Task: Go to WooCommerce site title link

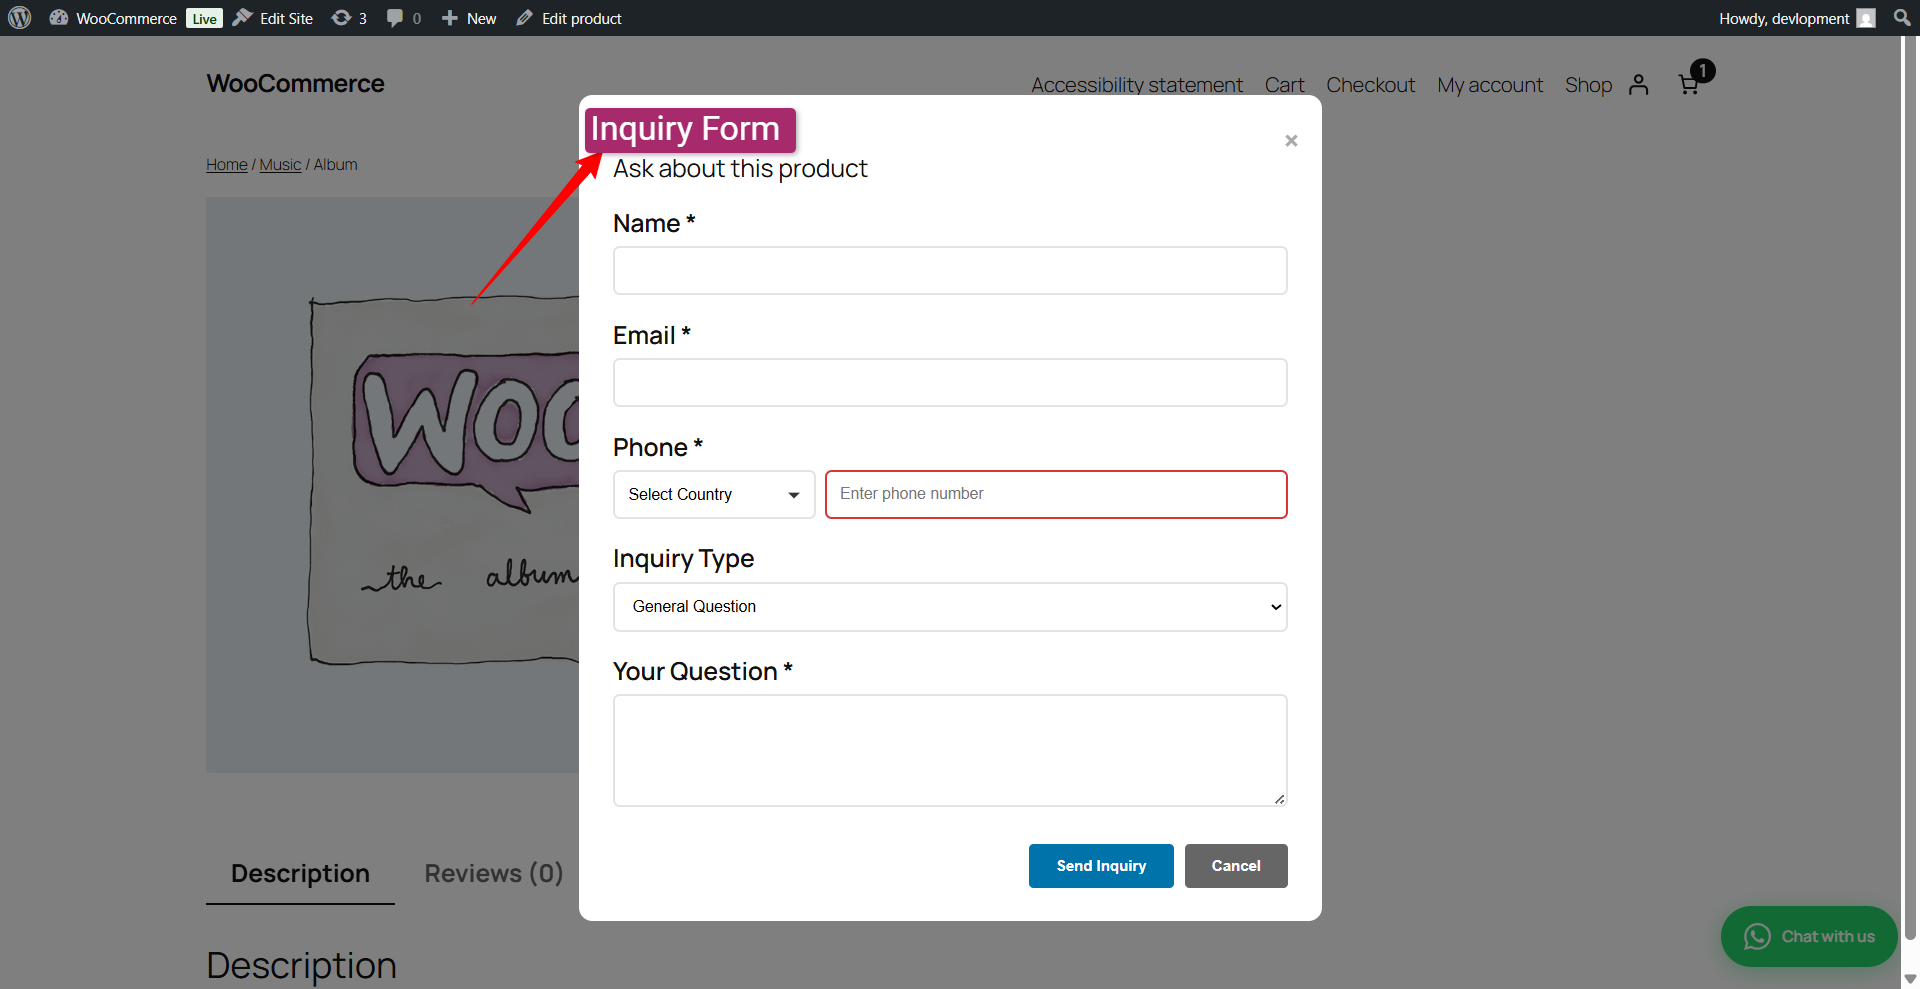Action: pos(295,84)
